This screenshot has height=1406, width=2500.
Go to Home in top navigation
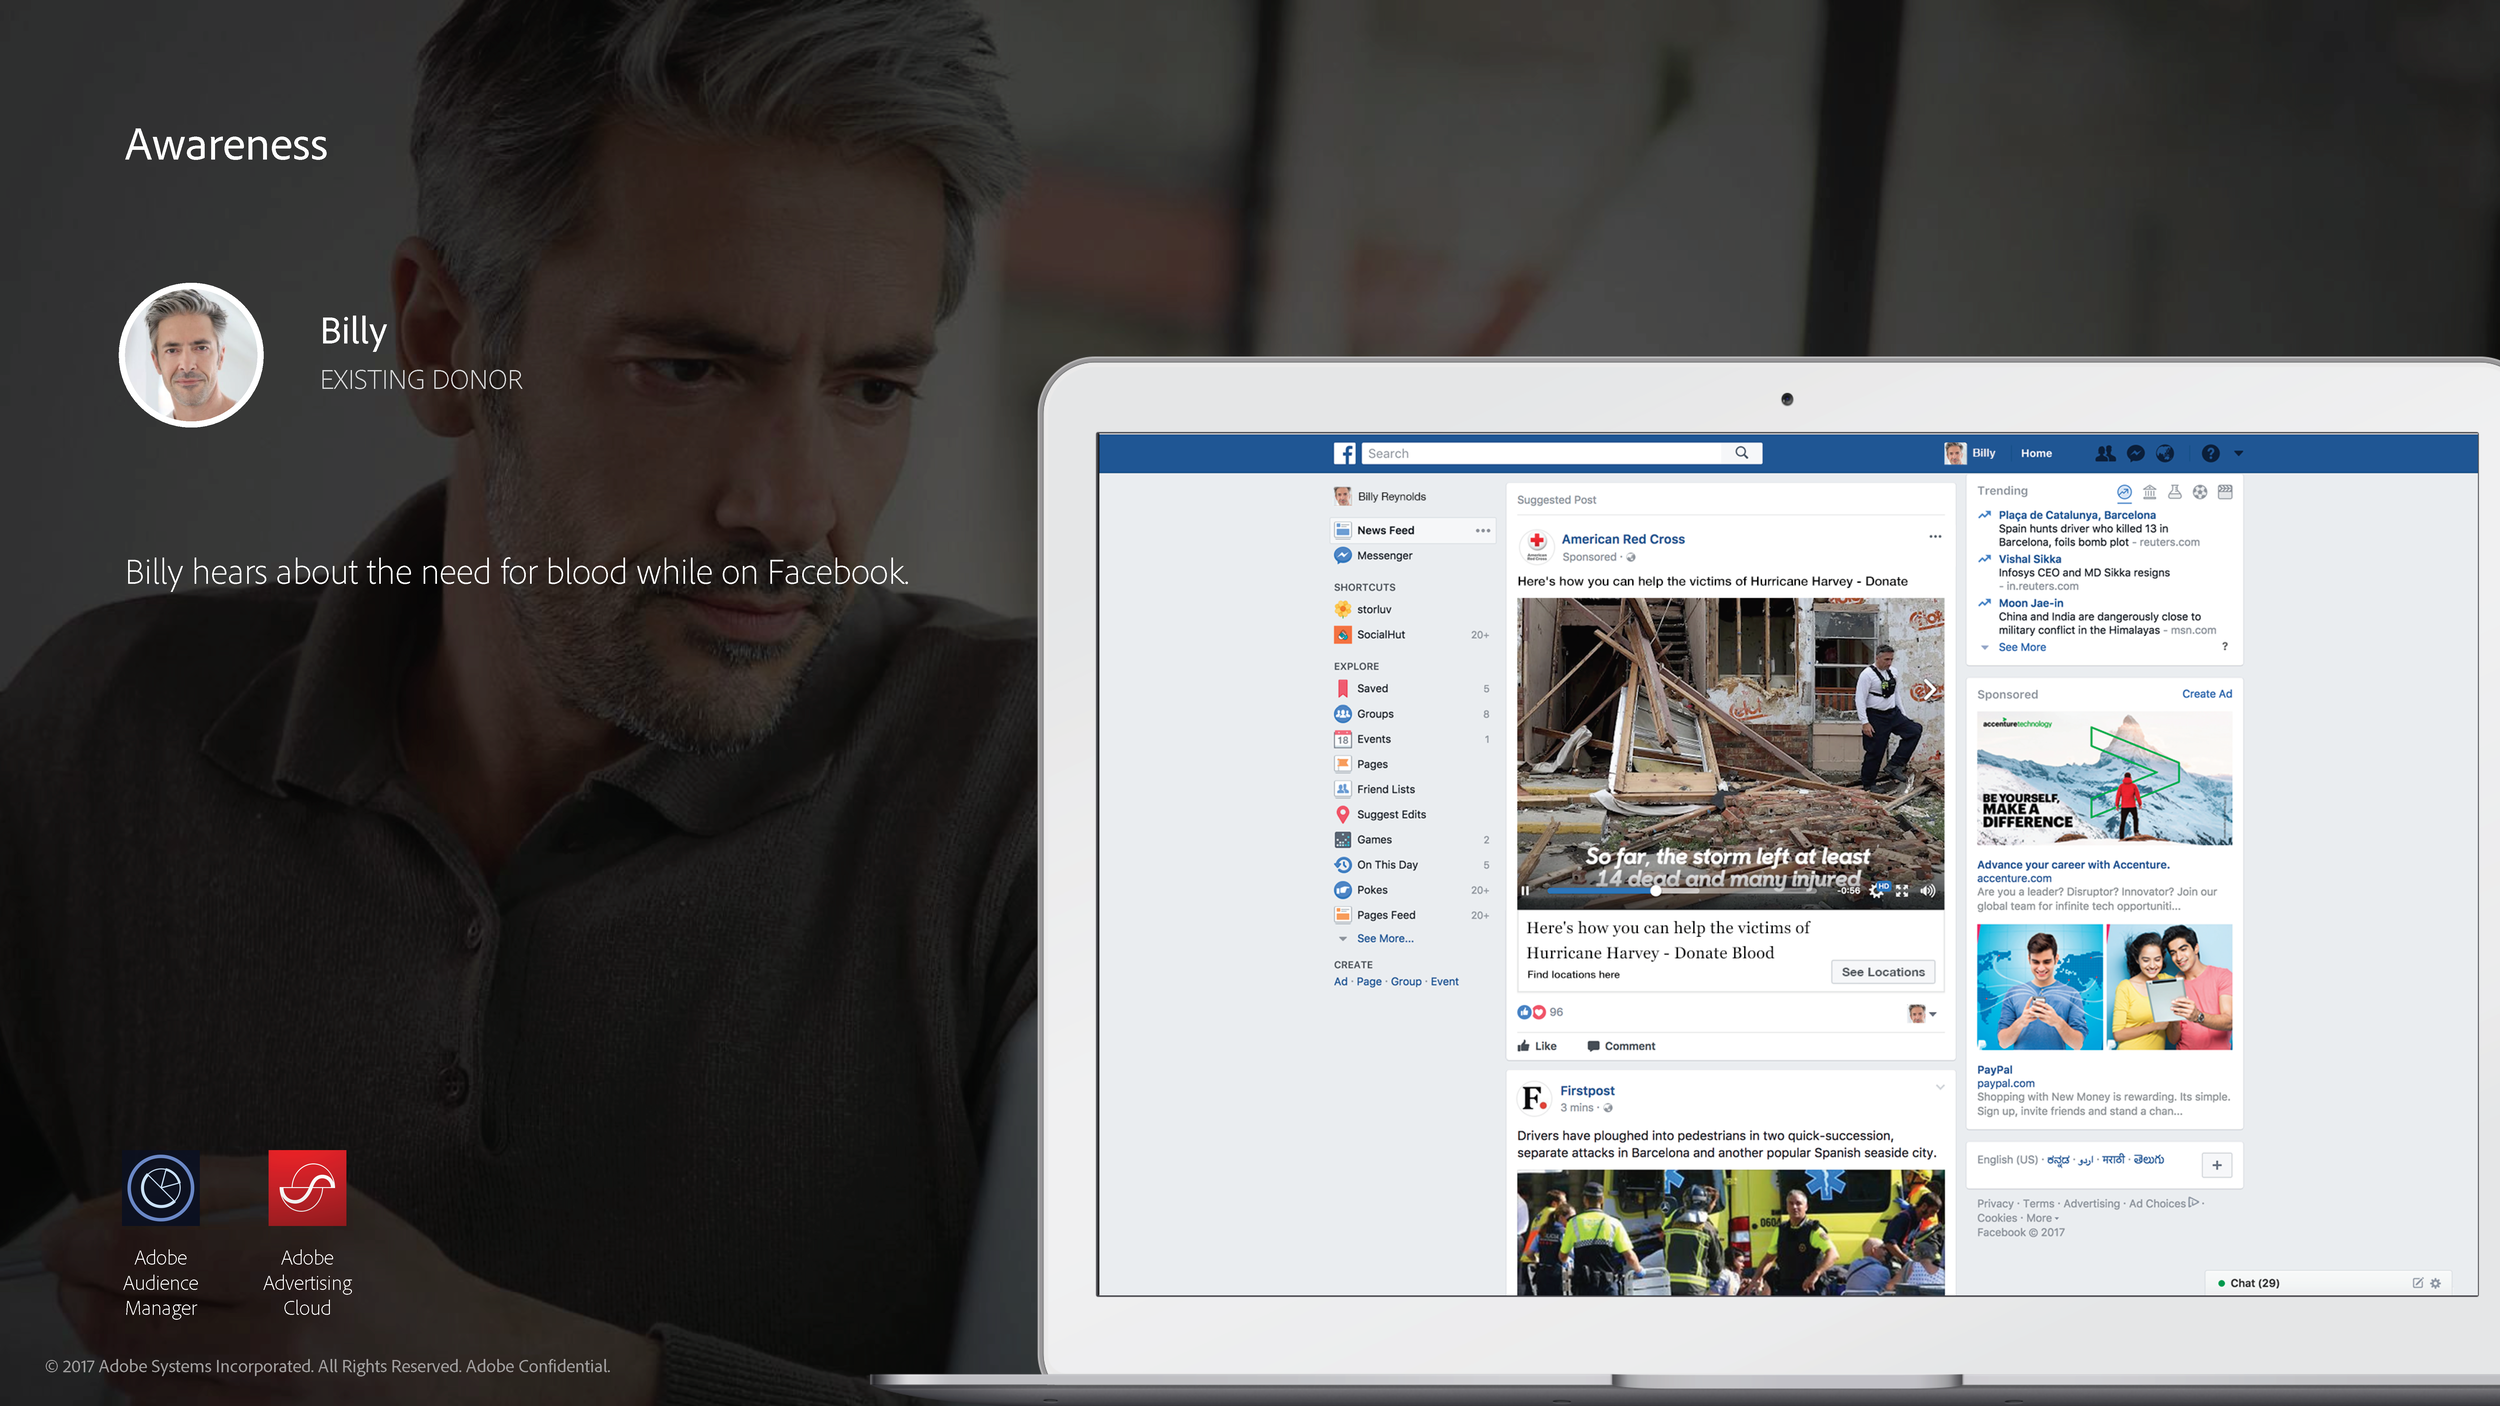pyautogui.click(x=2035, y=453)
